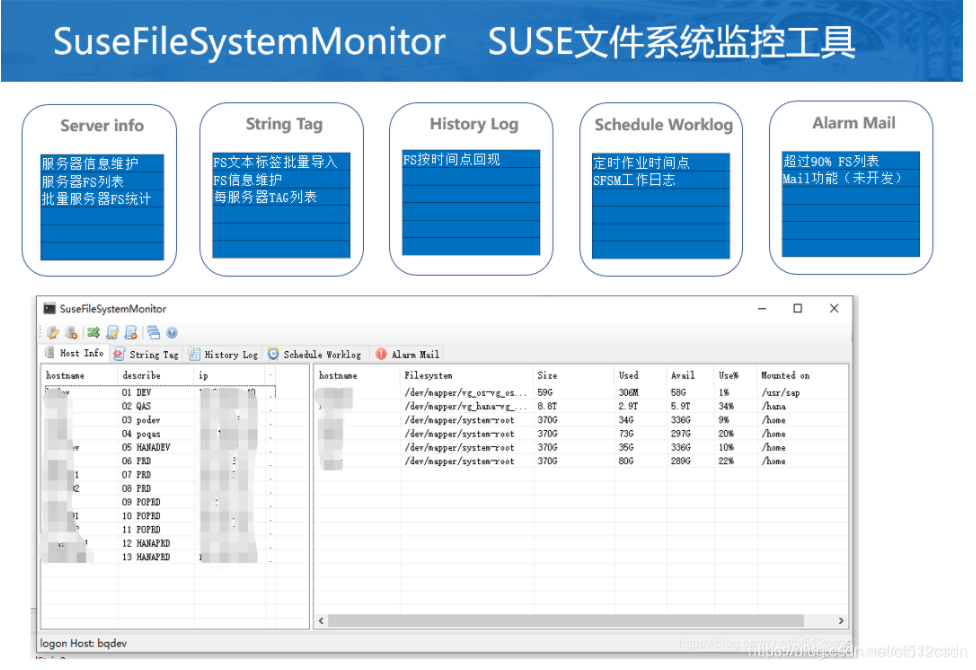The width and height of the screenshot is (976, 670).
Task: Click the /dev/mapper/vg_os-vg_os... filesystem cell
Action: click(x=466, y=393)
